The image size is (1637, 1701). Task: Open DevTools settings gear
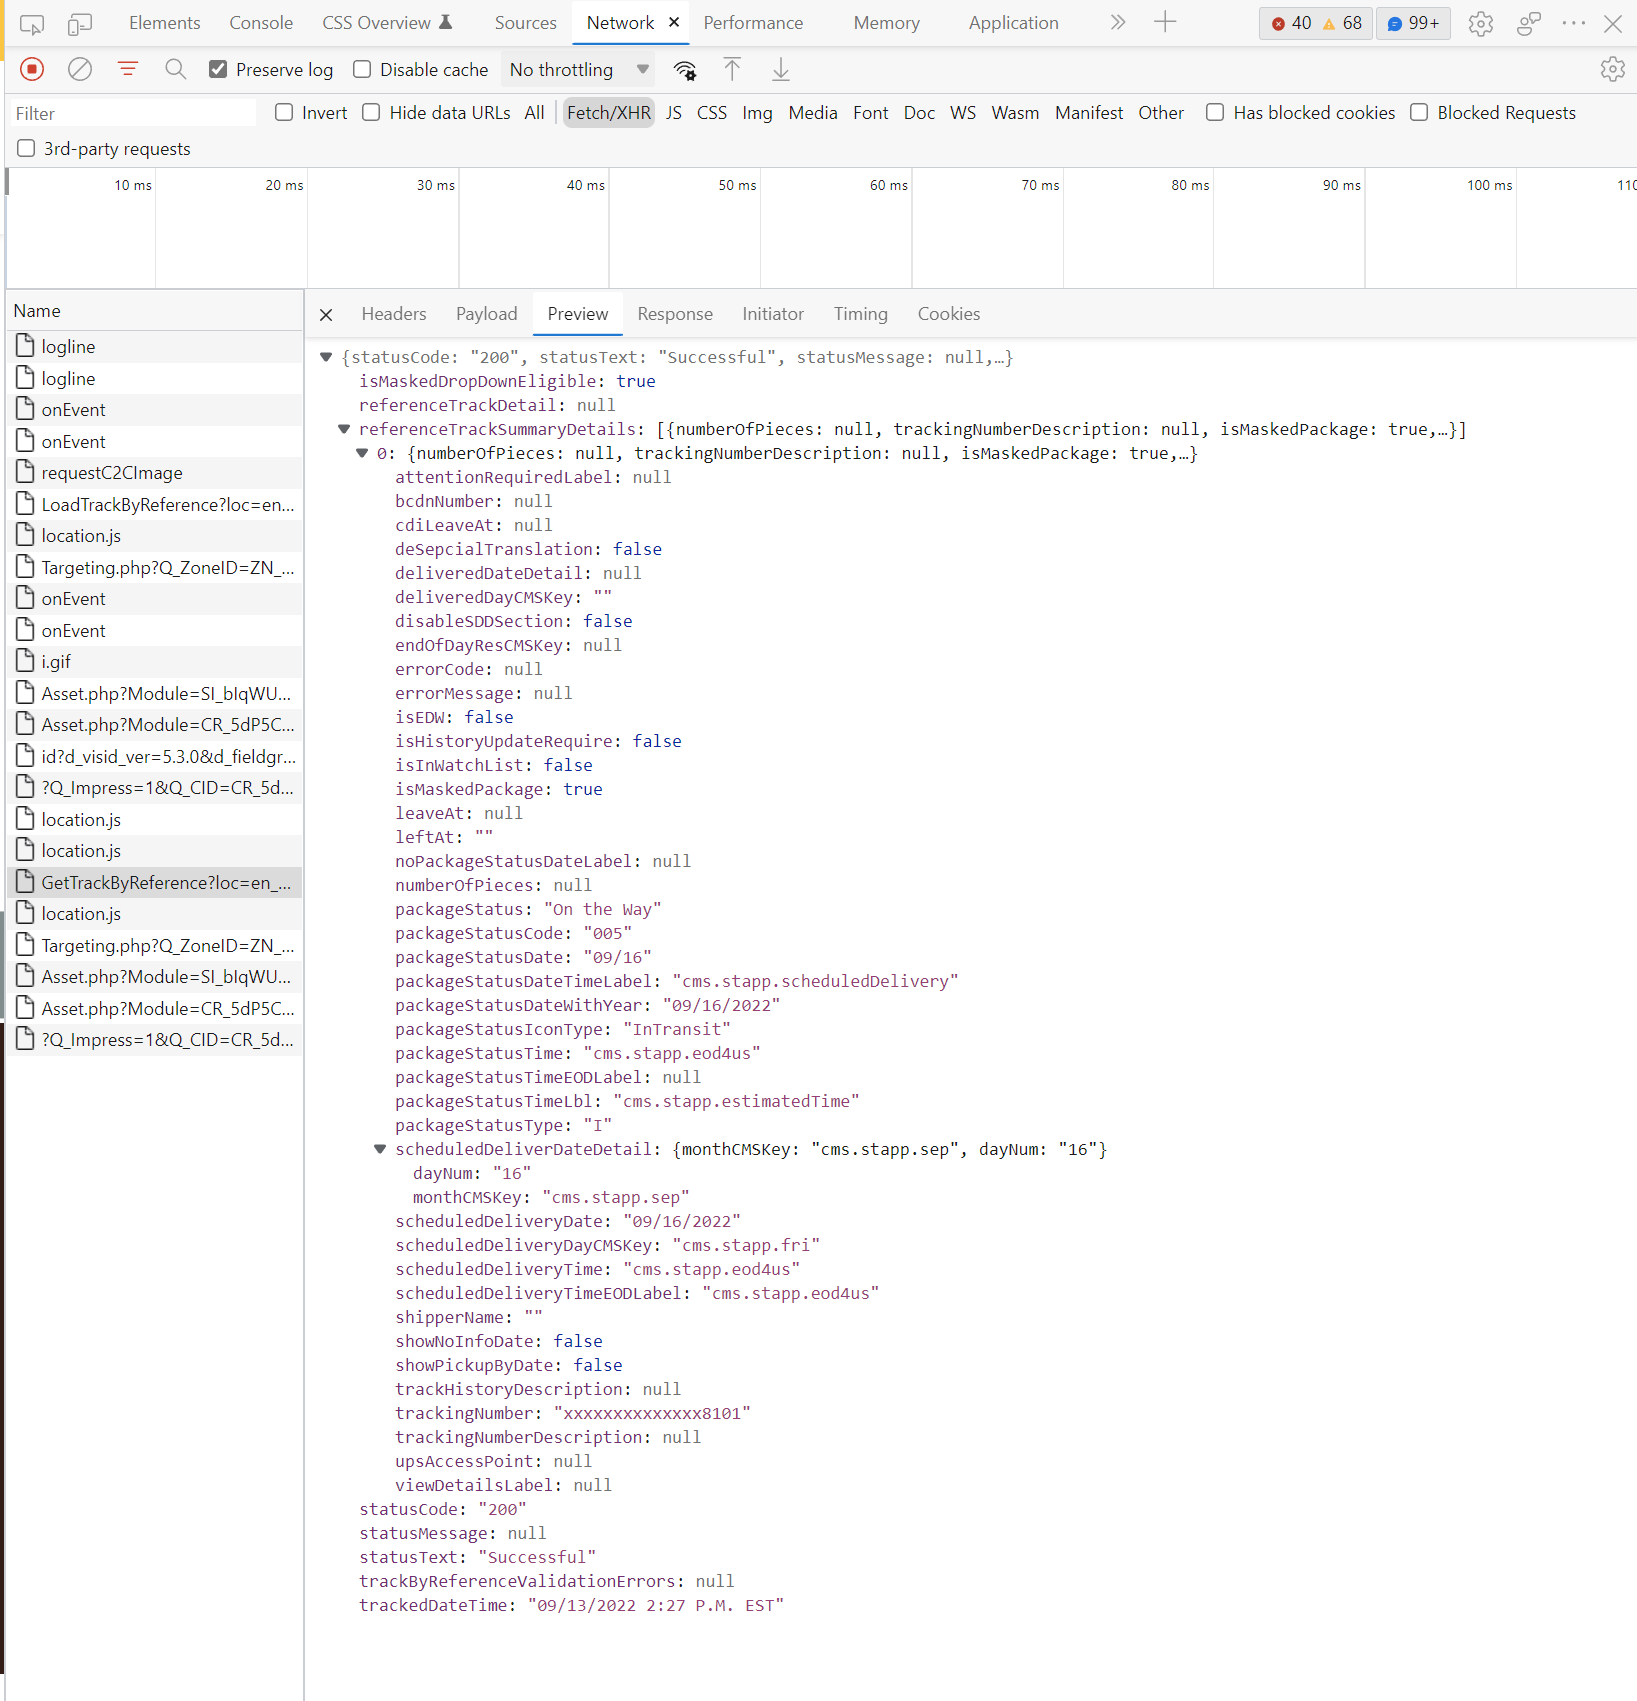pyautogui.click(x=1481, y=23)
